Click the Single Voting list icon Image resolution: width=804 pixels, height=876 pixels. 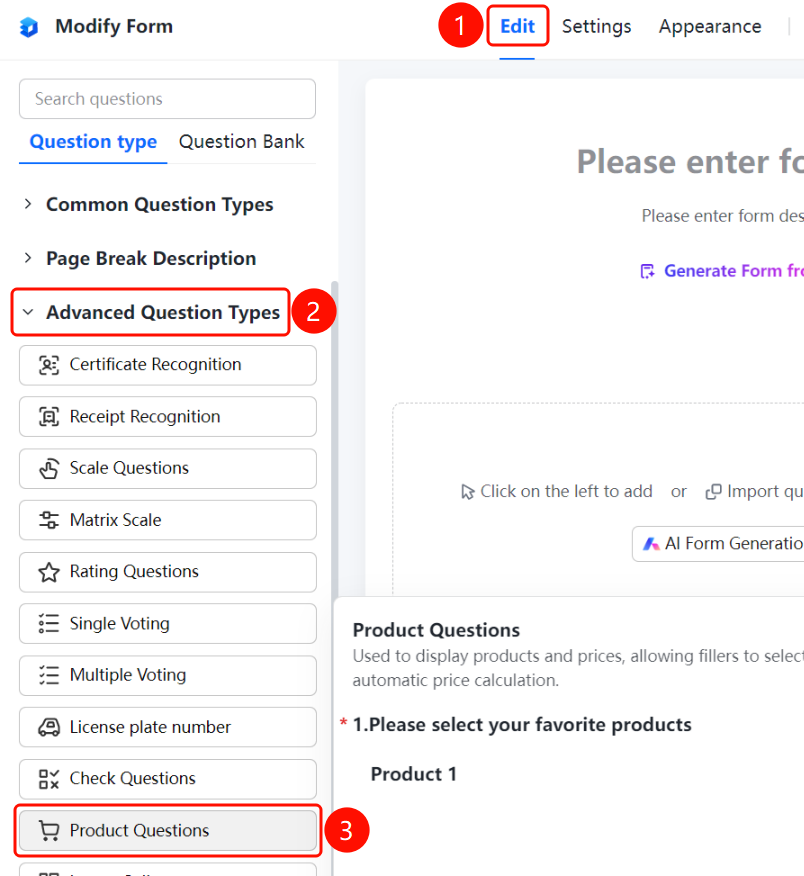pos(49,623)
